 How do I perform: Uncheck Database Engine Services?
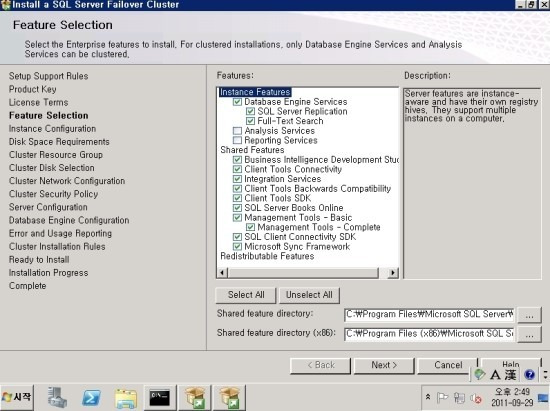point(237,102)
